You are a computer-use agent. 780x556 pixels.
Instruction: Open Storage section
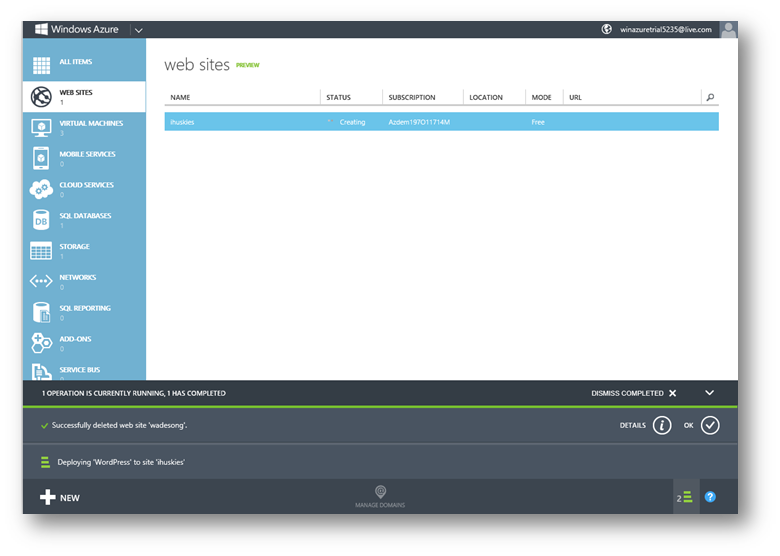pyautogui.click(x=84, y=251)
